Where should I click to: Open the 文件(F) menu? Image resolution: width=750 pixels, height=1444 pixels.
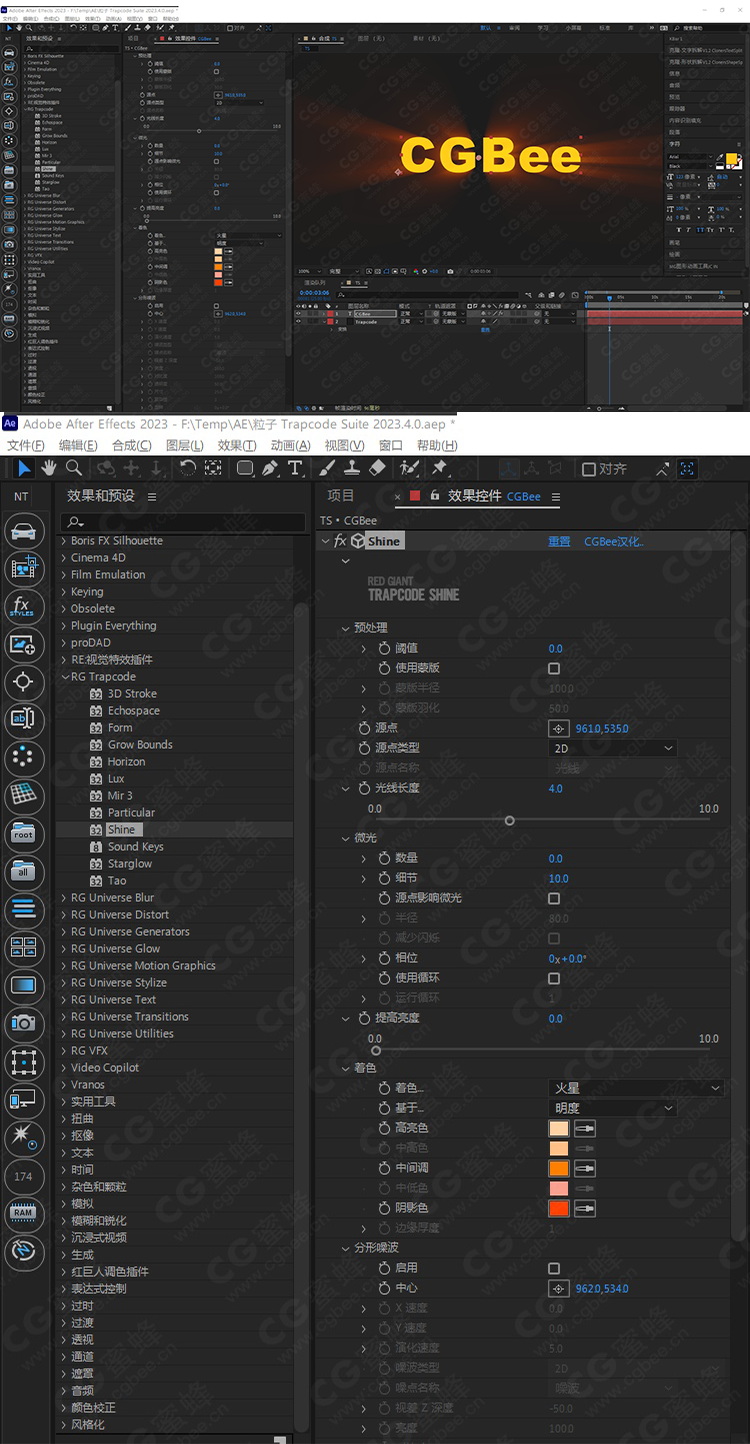coord(25,445)
